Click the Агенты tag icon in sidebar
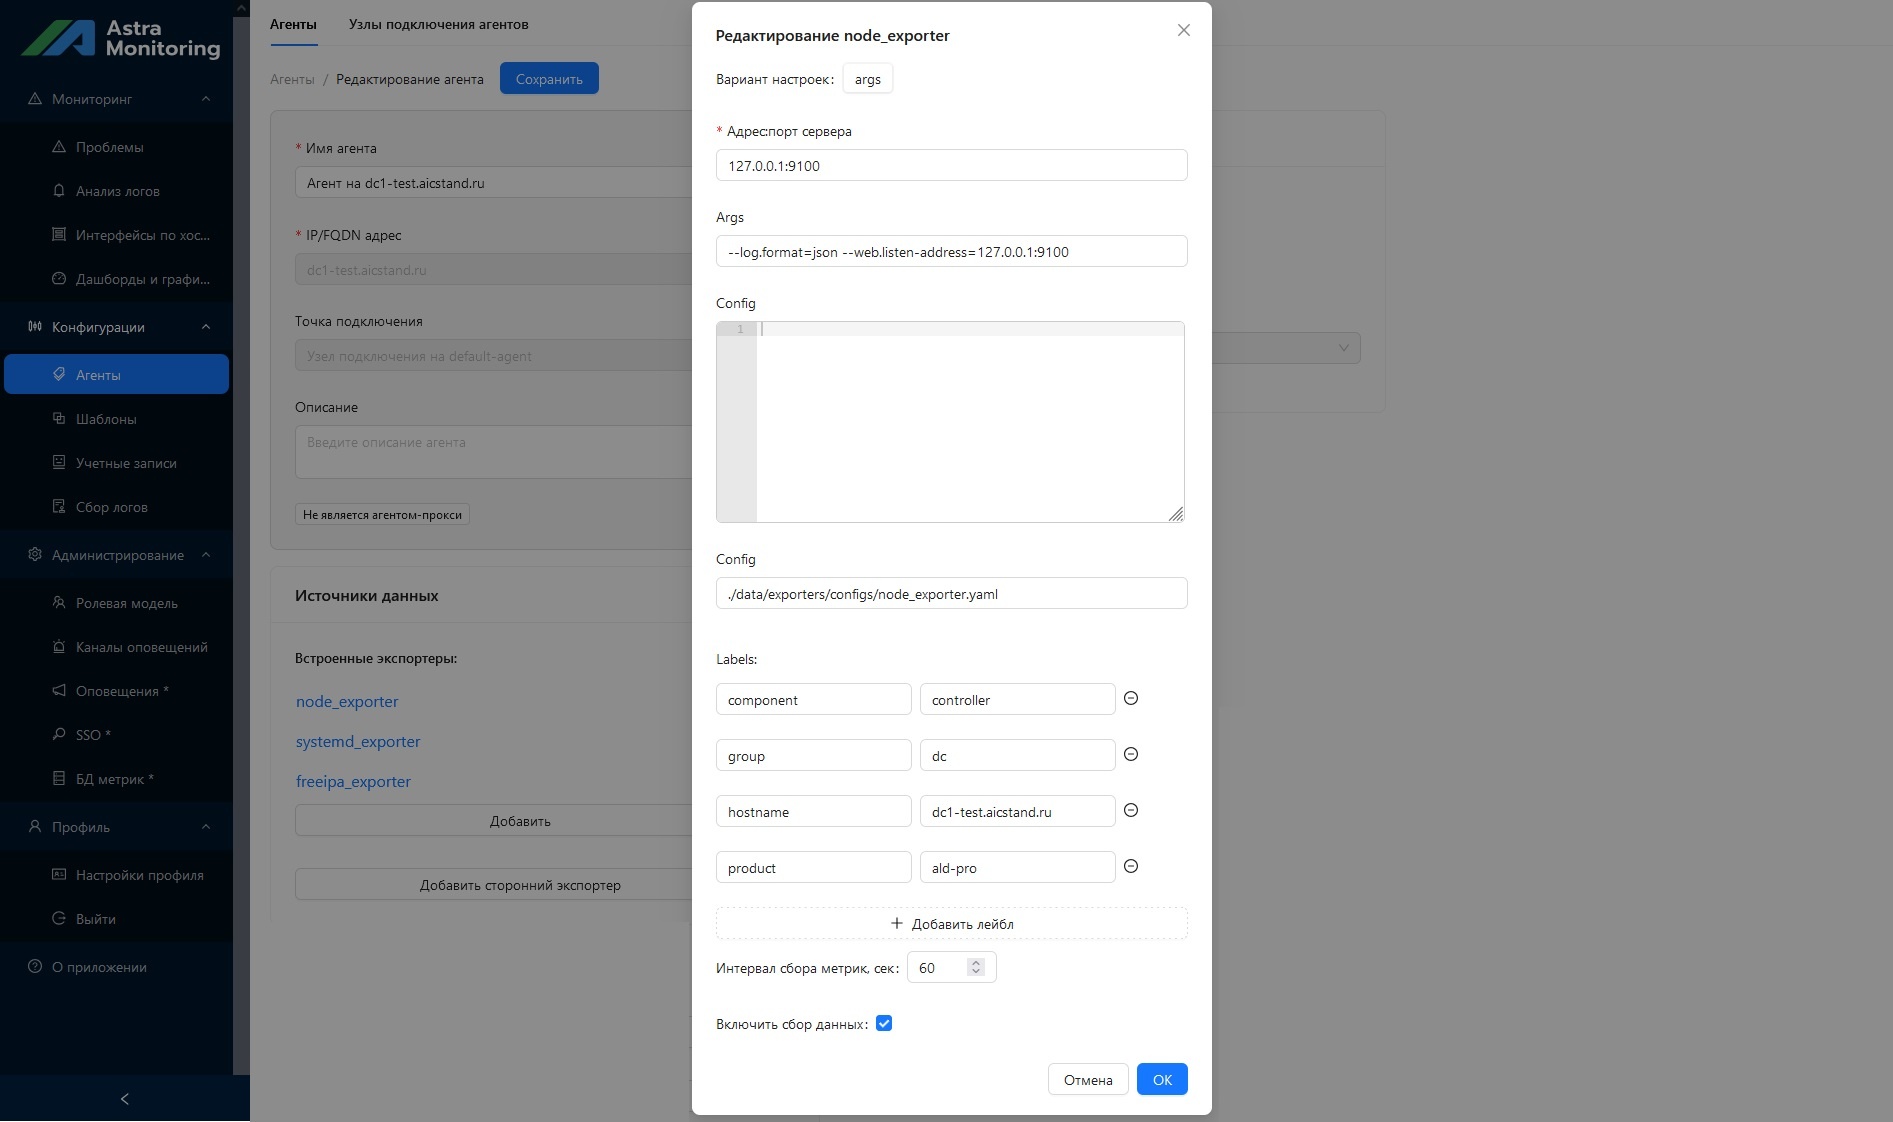 coord(59,375)
